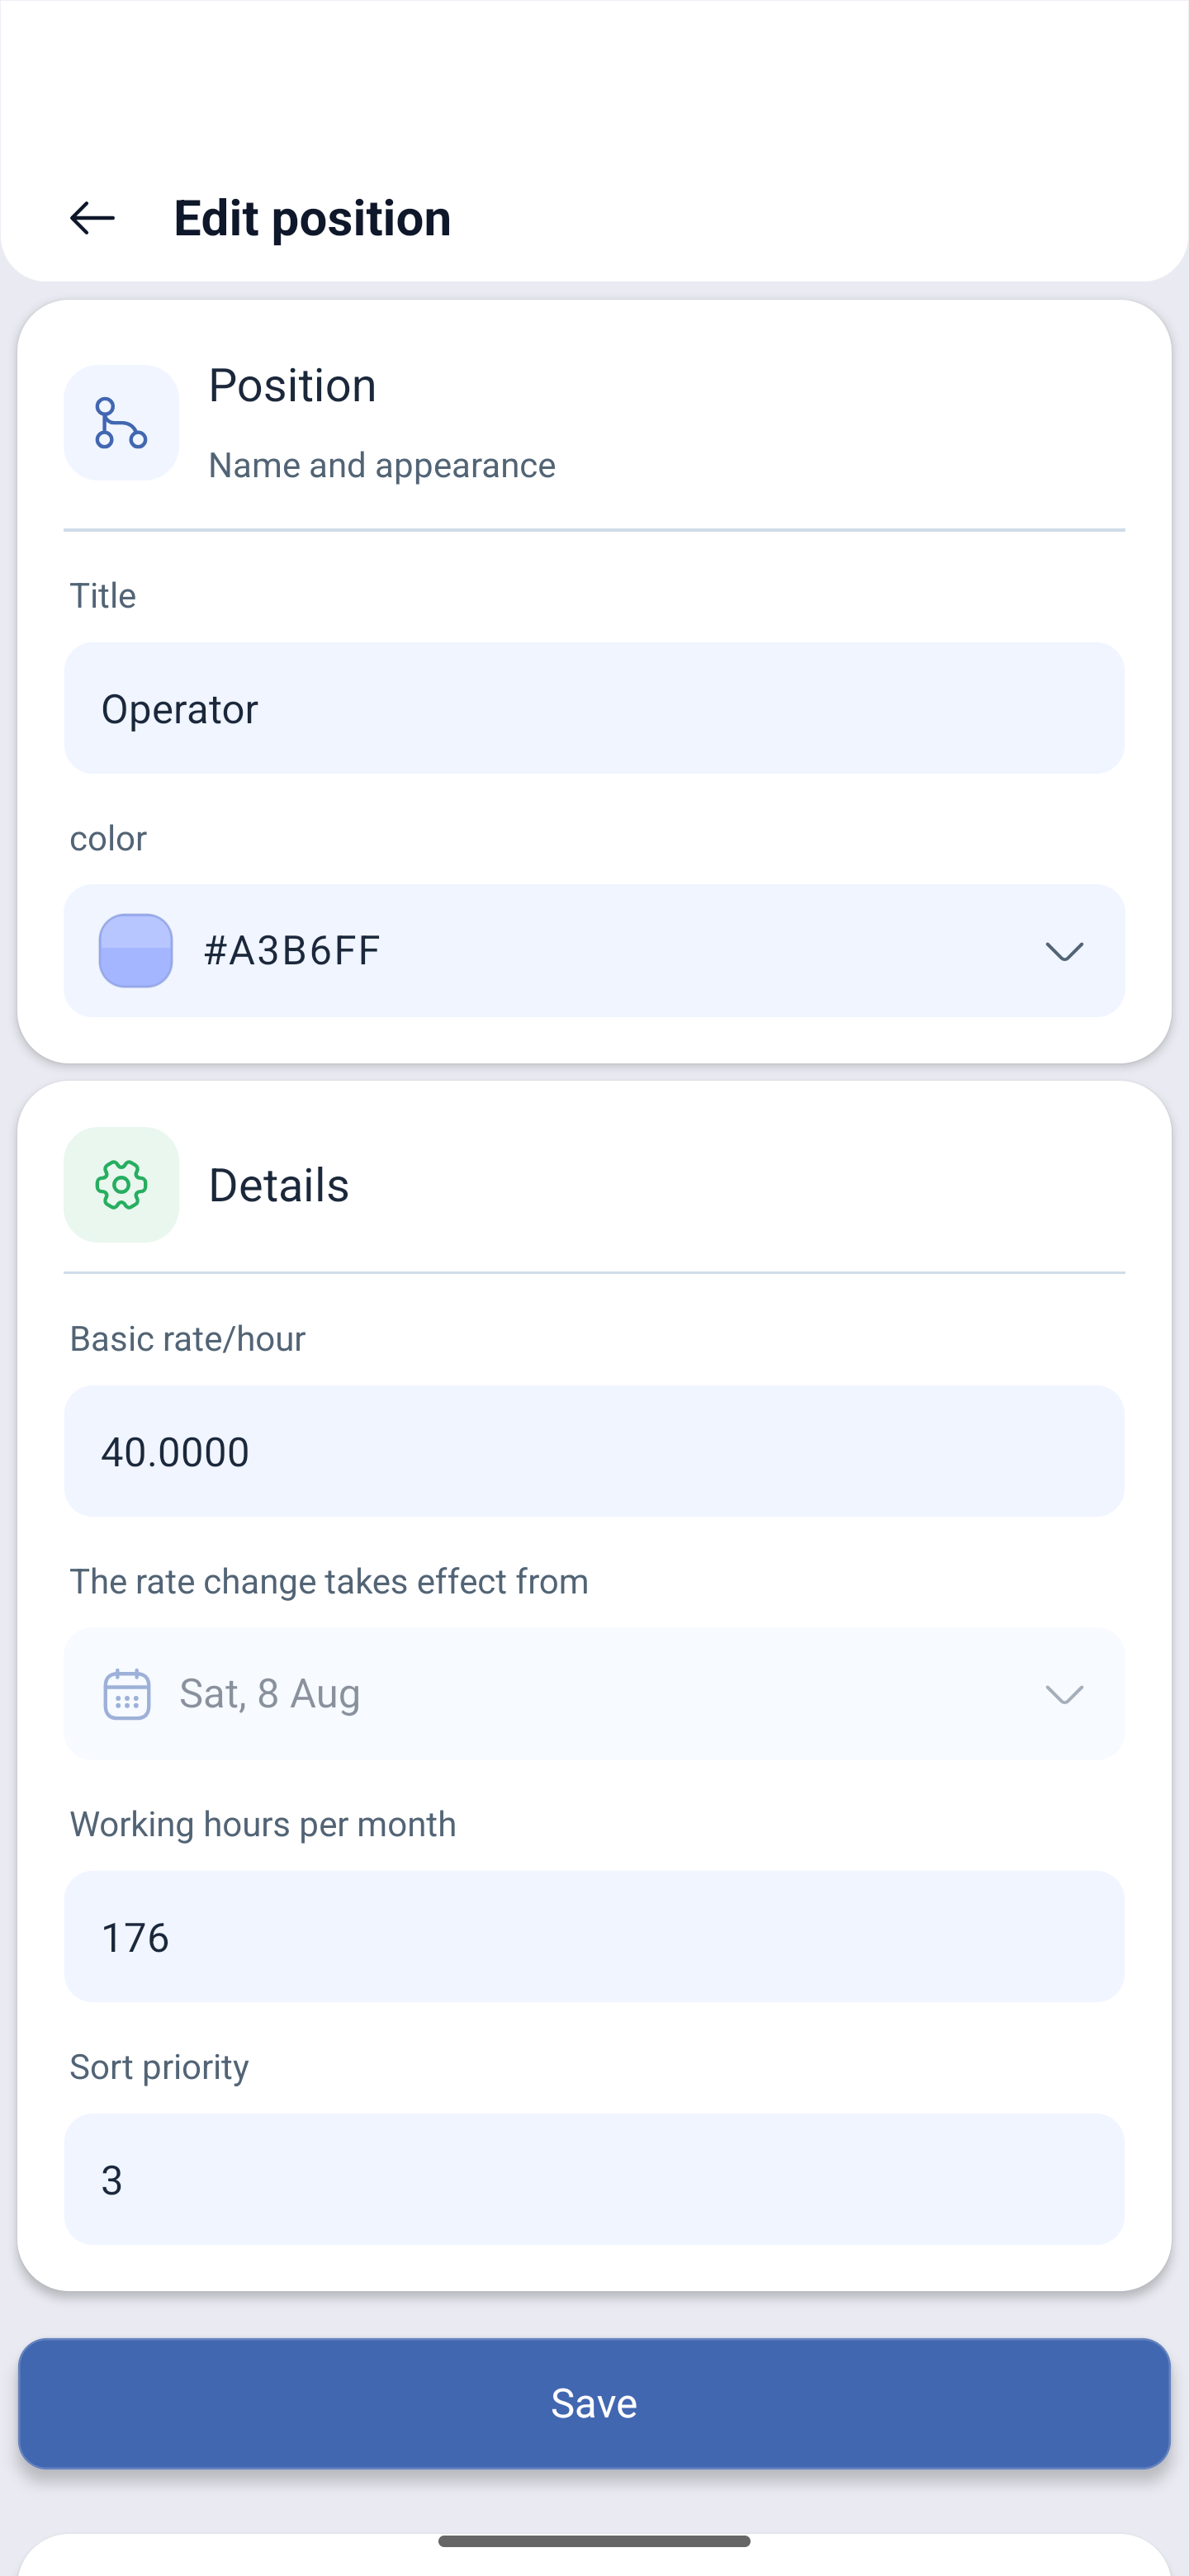Expand the color dropdown chevron
1189x2576 pixels.
tap(1064, 952)
